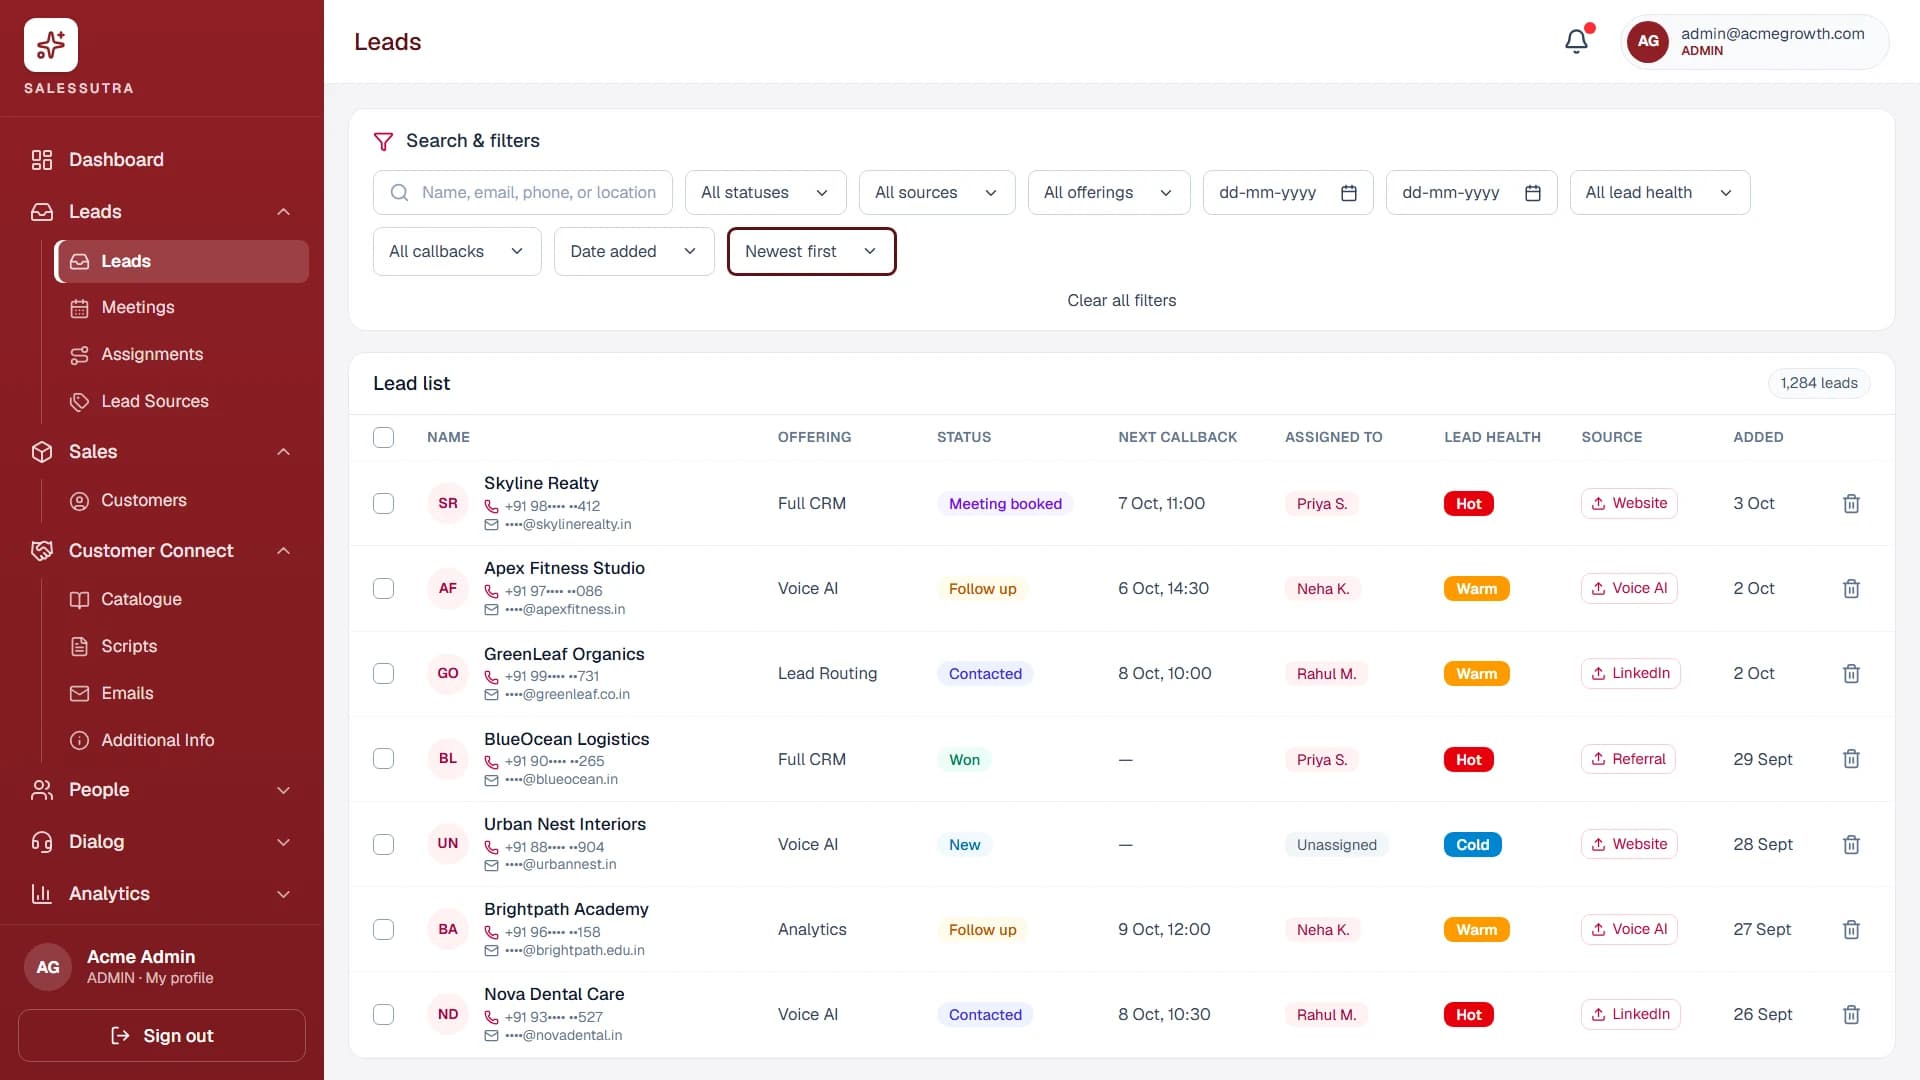Screen dimensions: 1920x1080
Task: Click trash icon for Brightpath Academy
Action: point(1851,930)
